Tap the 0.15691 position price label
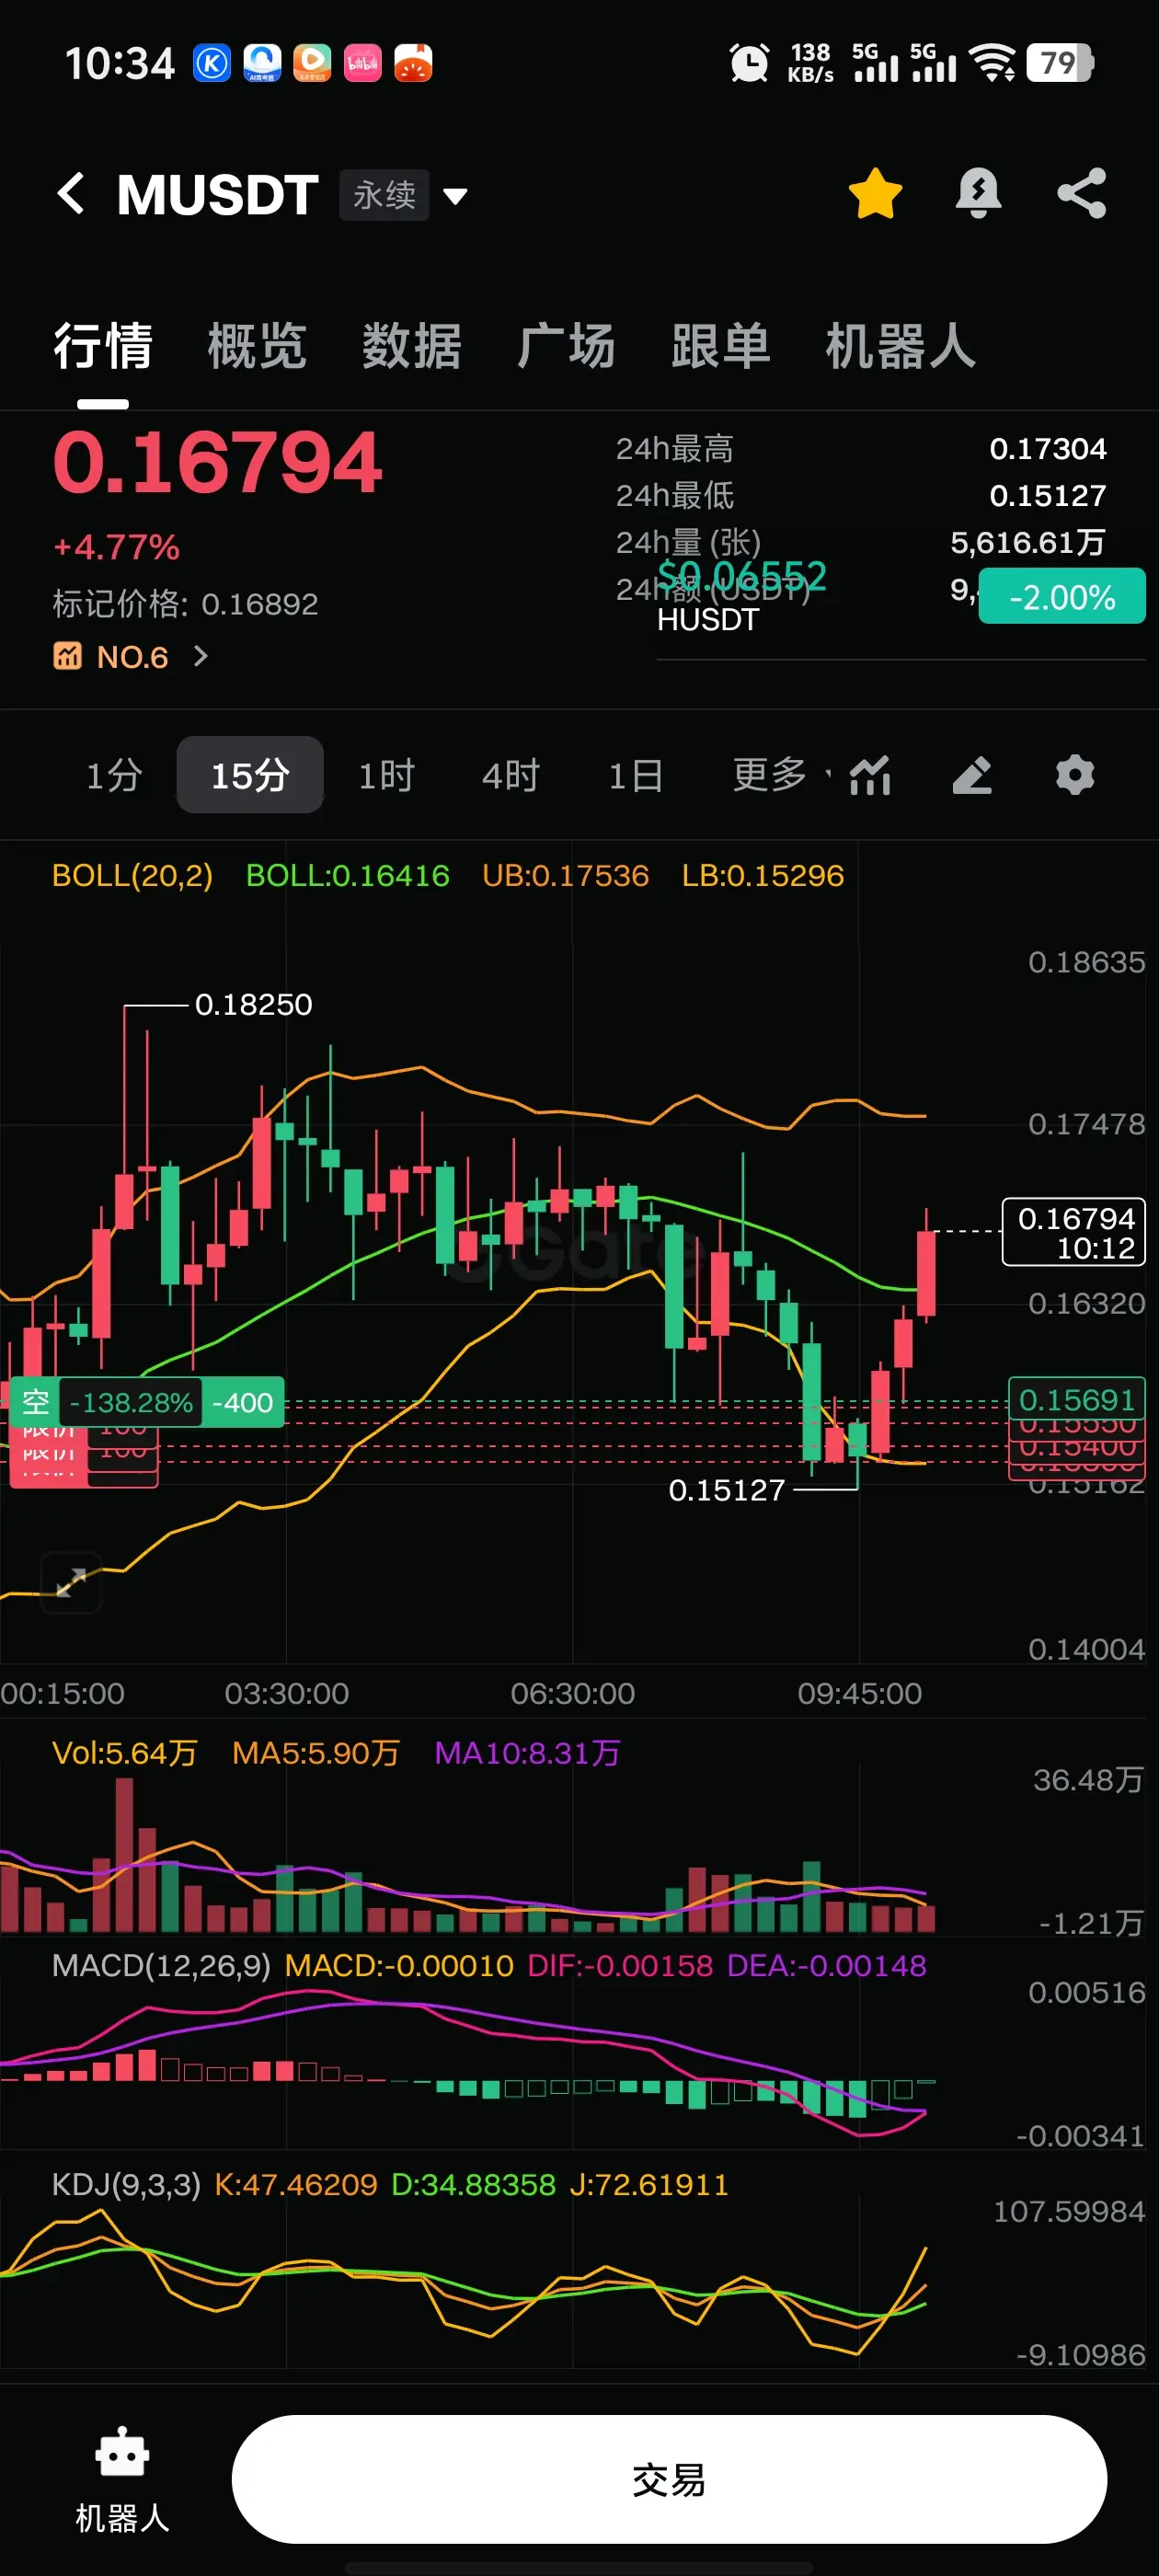 [1077, 1399]
